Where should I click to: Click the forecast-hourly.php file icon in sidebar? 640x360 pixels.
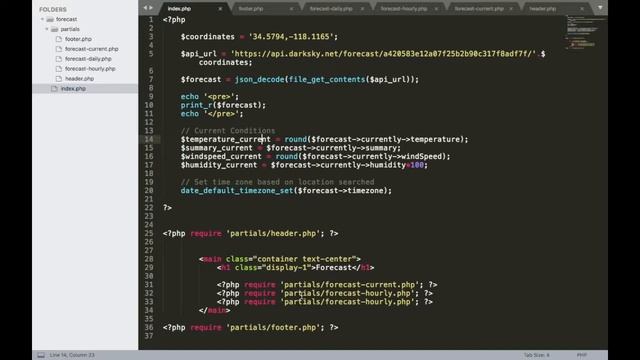[x=59, y=69]
